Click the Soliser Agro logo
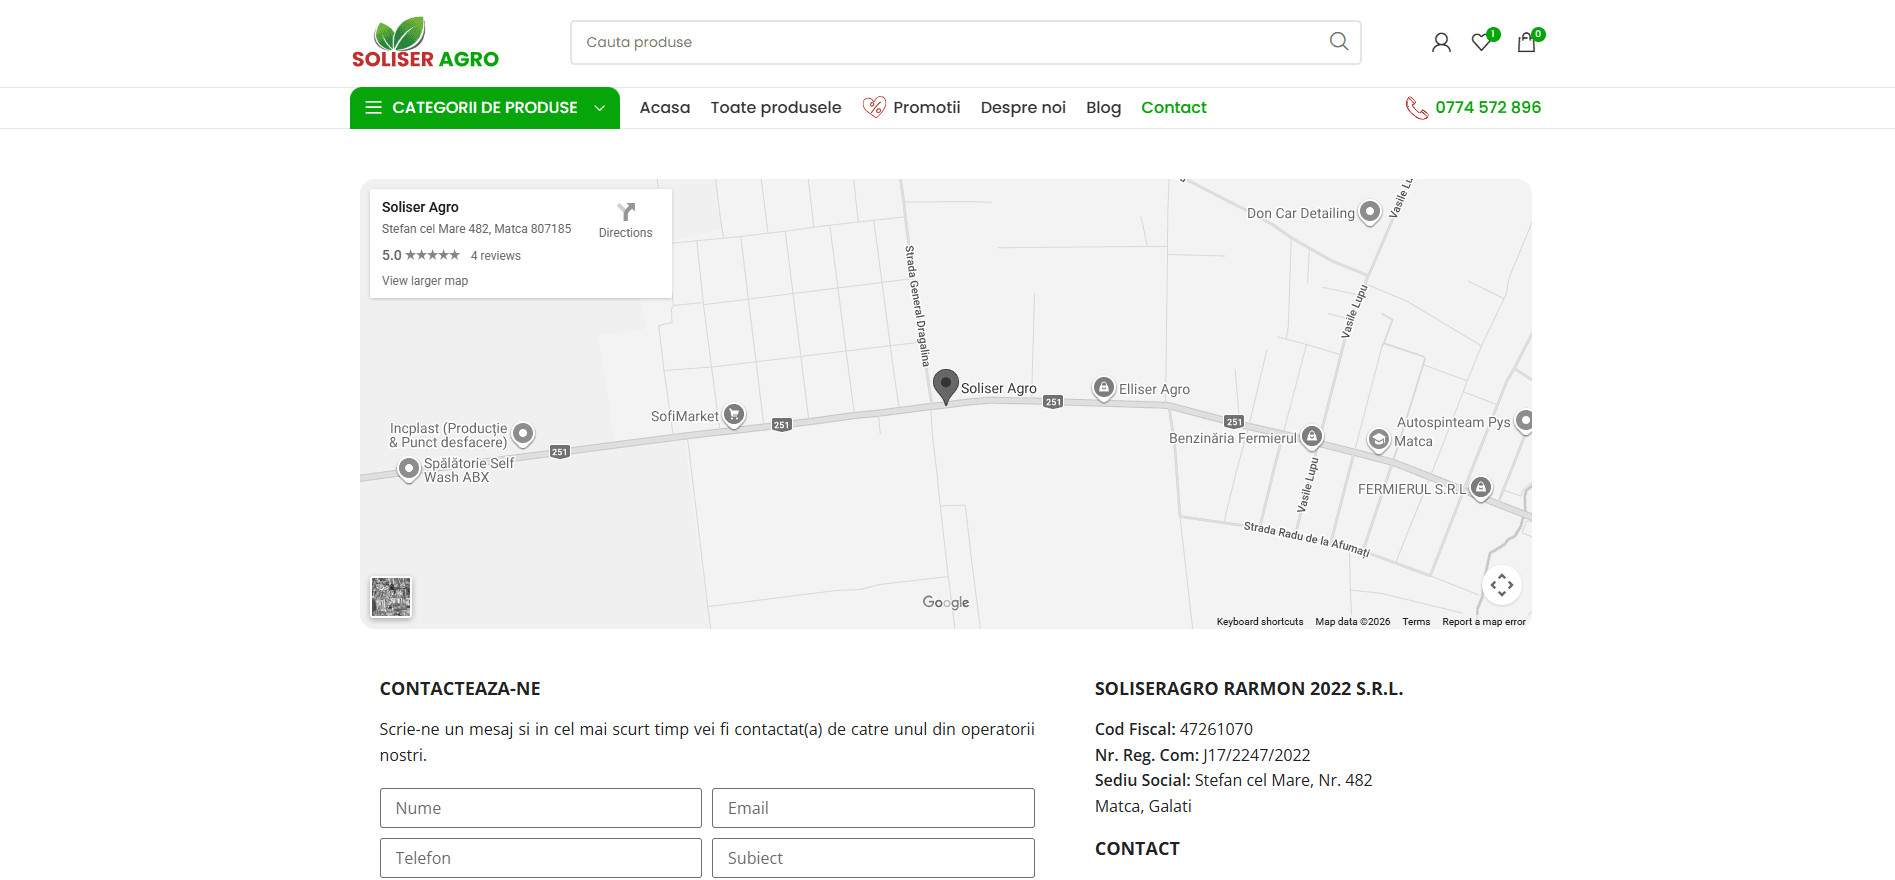Screen dimensions: 1895x880 tap(425, 43)
